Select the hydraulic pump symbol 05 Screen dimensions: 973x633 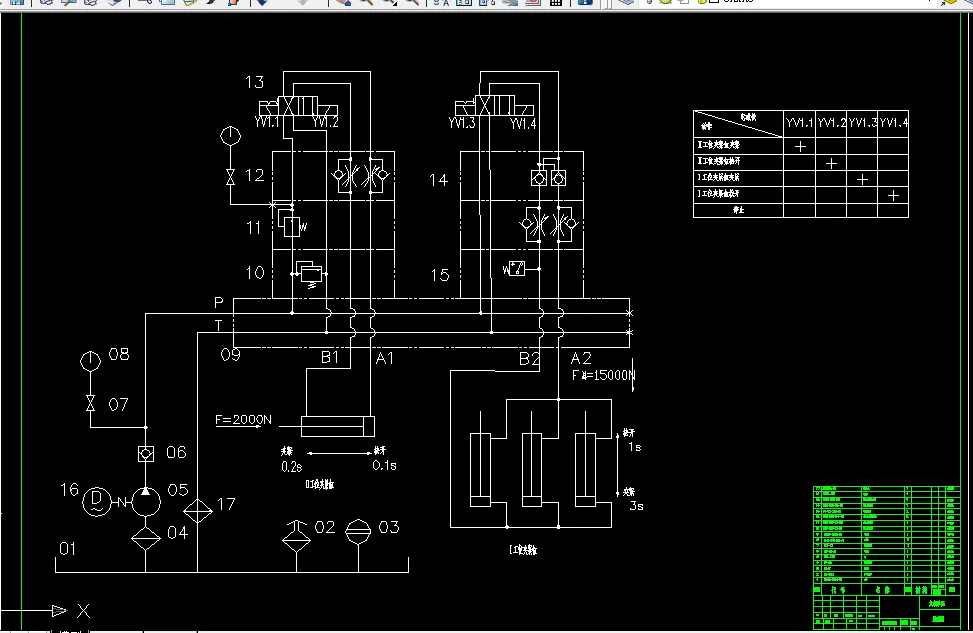[146, 501]
